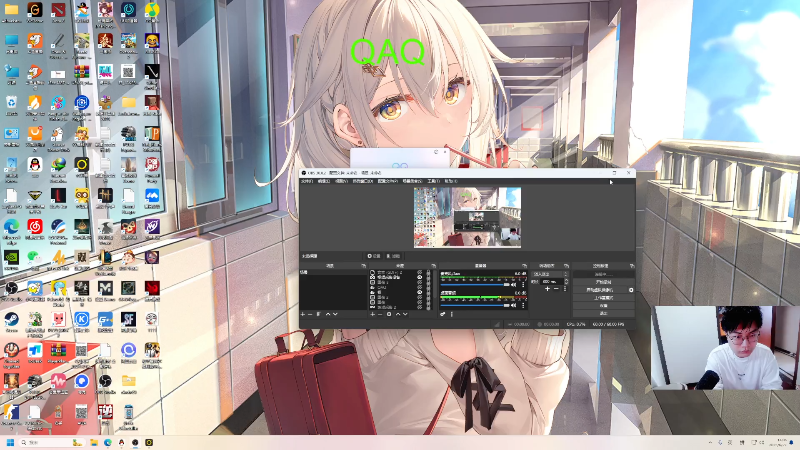Open the Recycle Bin desktop icon
Viewport: 800px width, 450px height.
(x=11, y=105)
